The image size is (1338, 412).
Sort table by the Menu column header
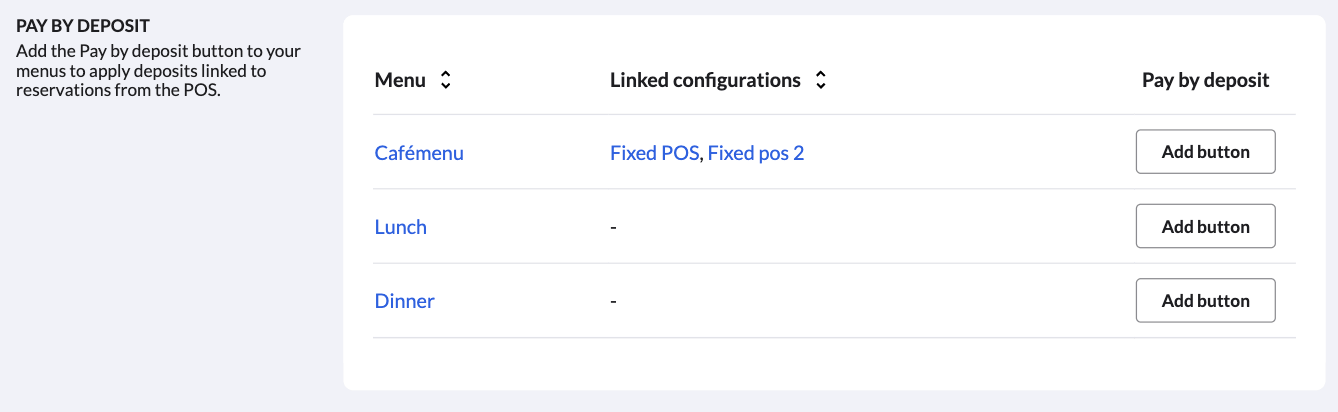pyautogui.click(x=400, y=80)
